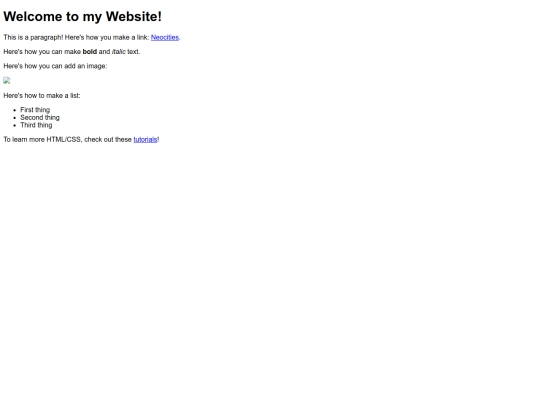Click the italic word in second paragraph
Screen dimensions: 540x405
[118, 52]
